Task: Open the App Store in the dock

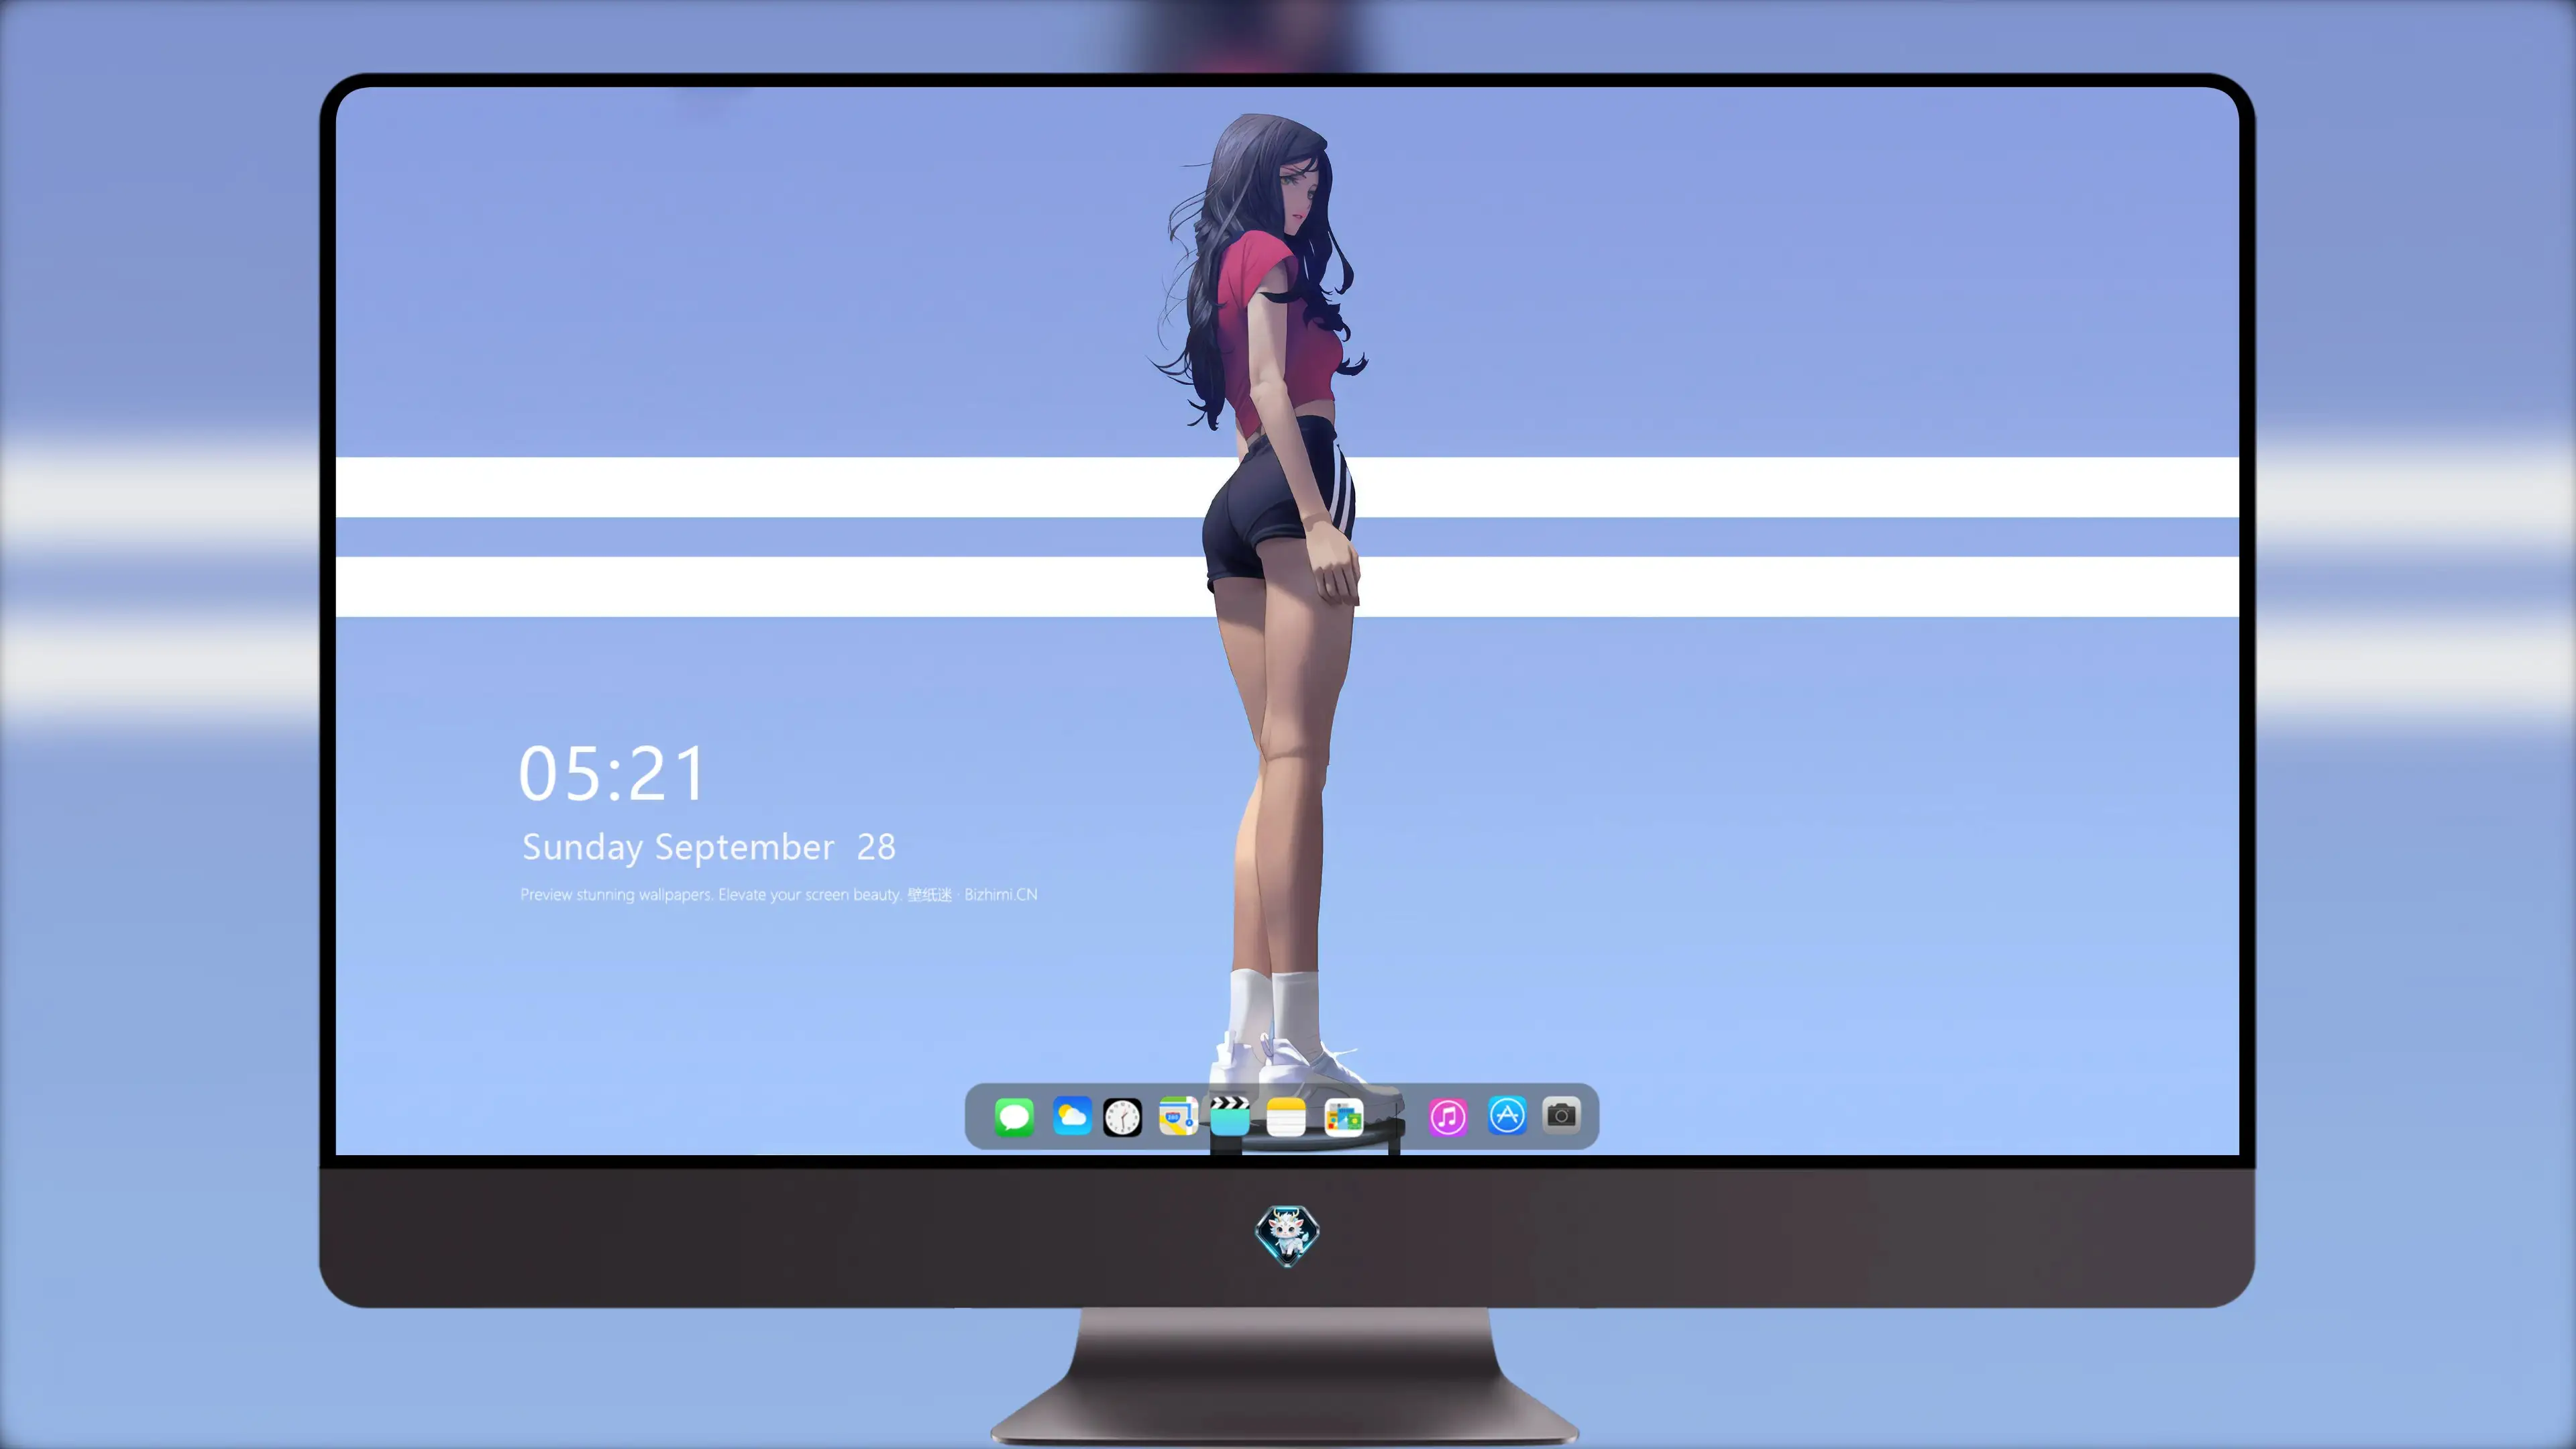Action: [x=1507, y=1115]
